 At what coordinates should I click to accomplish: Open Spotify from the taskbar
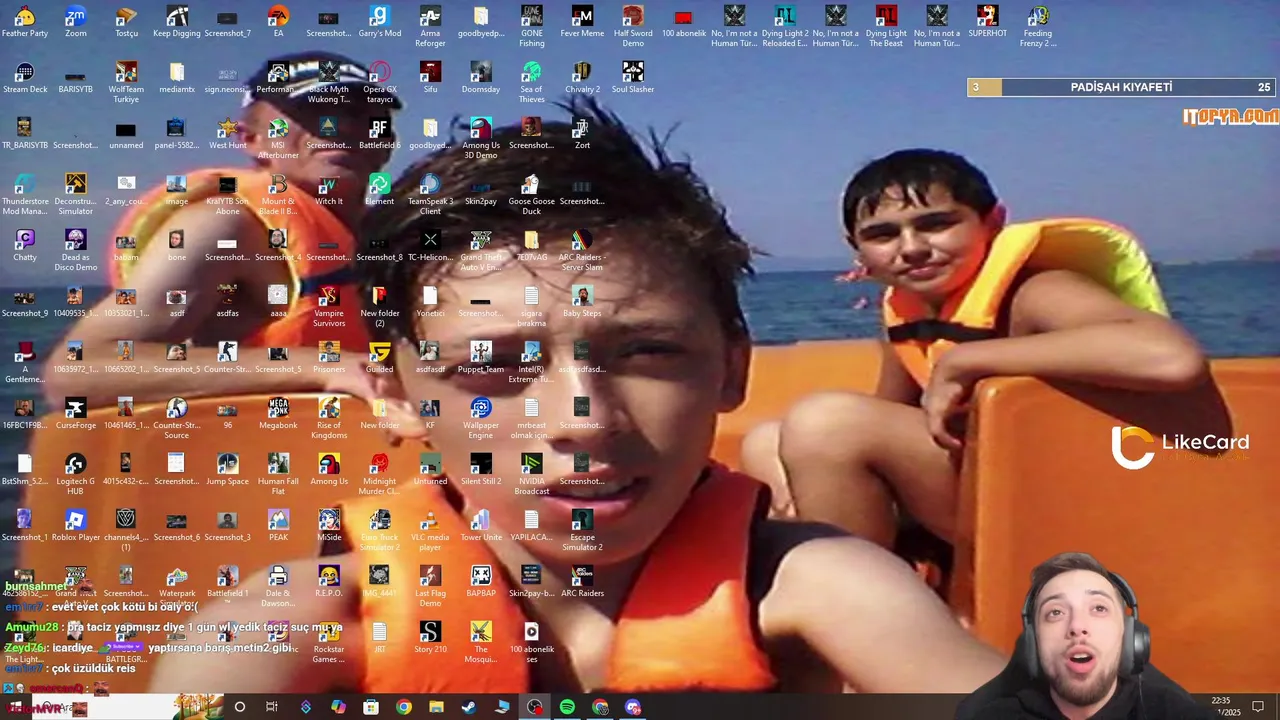(x=567, y=707)
